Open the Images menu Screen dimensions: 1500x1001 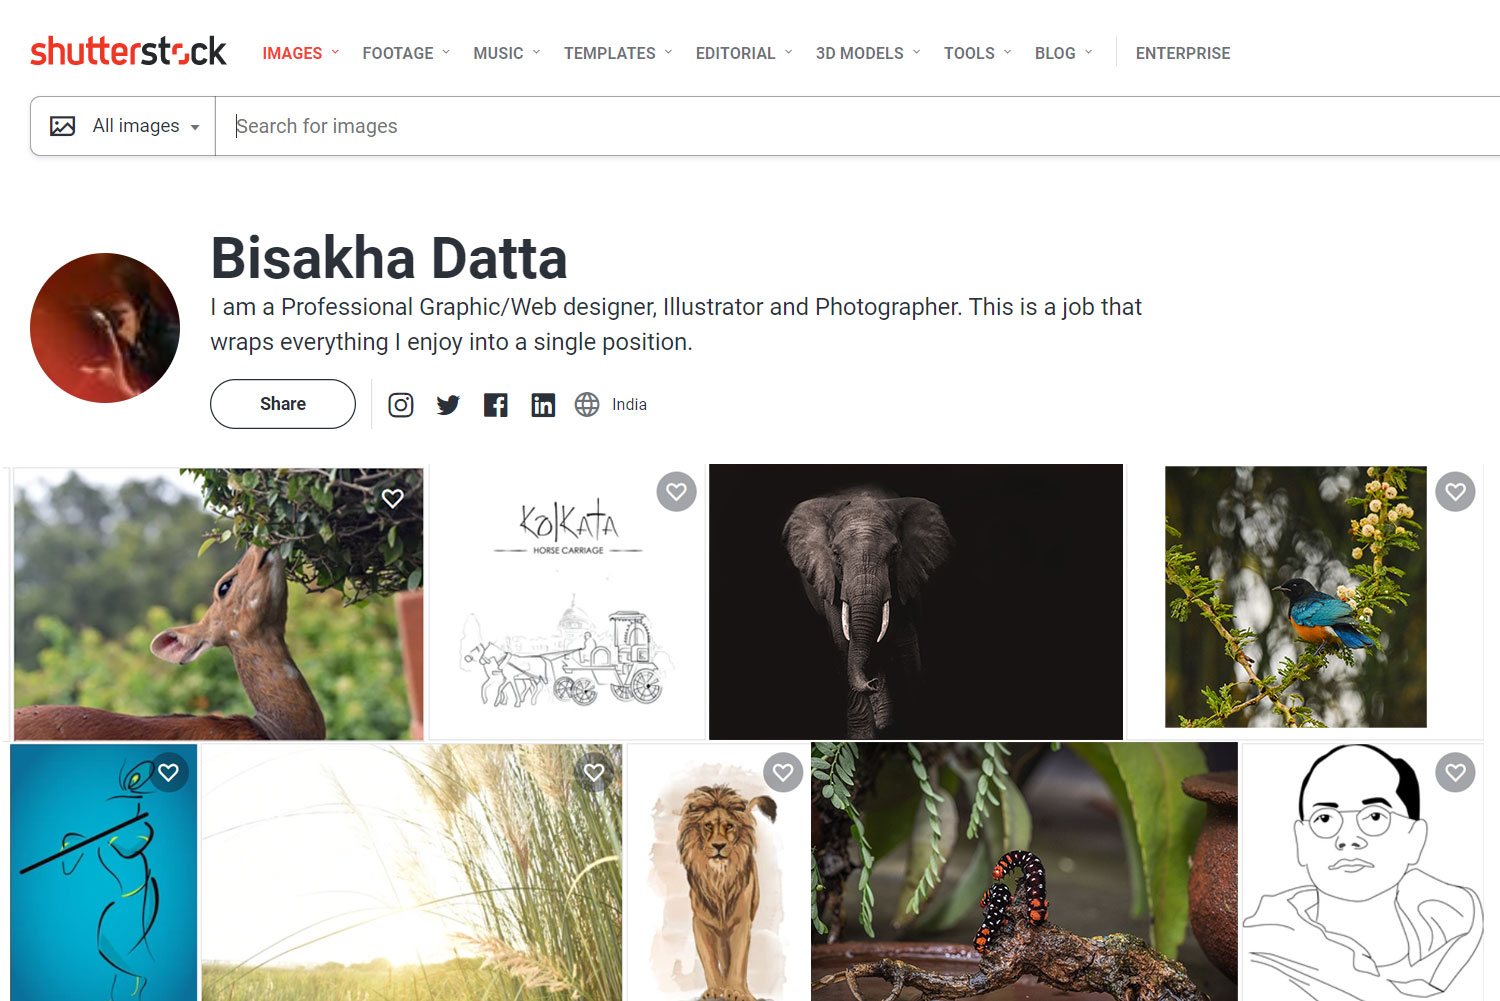coord(301,53)
